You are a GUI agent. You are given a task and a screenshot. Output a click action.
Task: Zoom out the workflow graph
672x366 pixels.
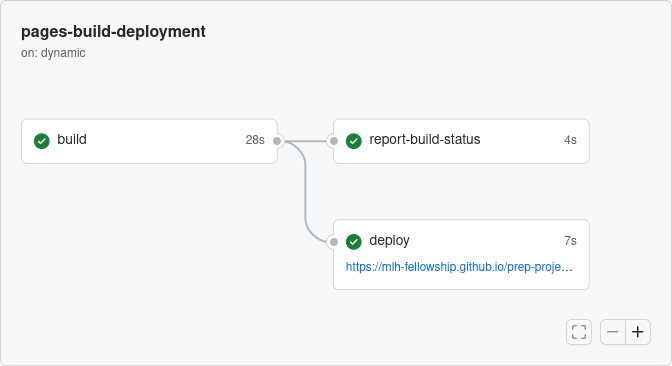point(613,332)
